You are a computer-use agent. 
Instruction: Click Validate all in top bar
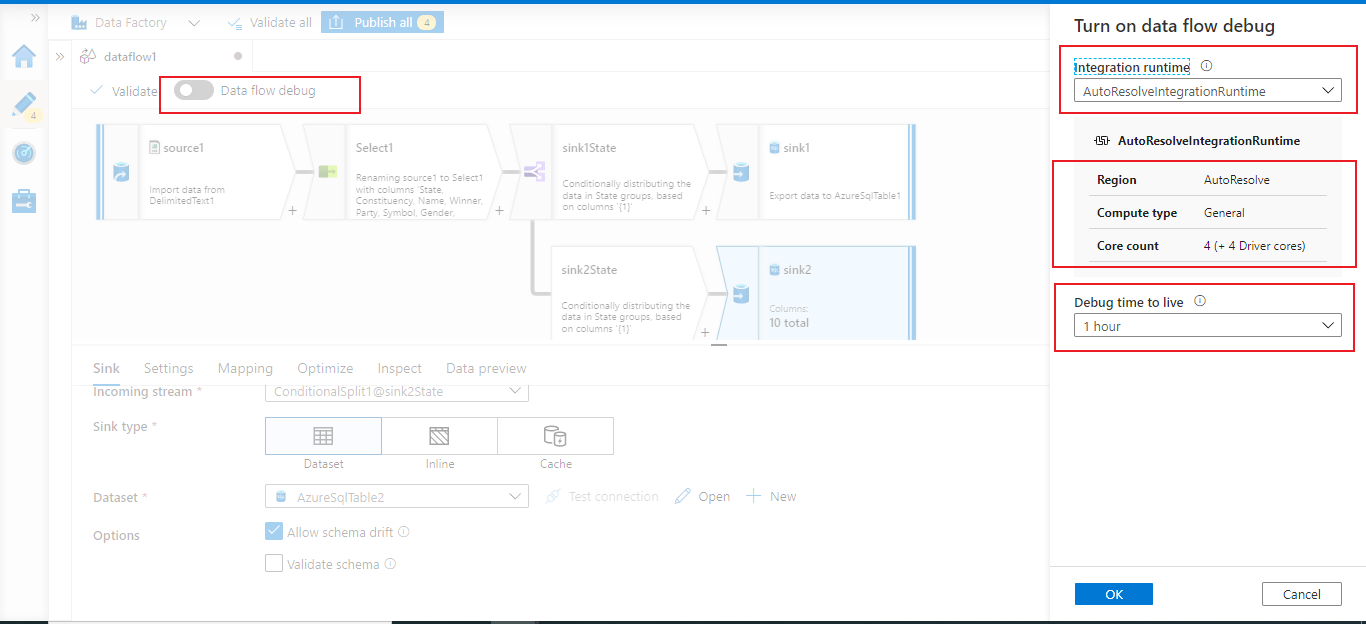[270, 22]
